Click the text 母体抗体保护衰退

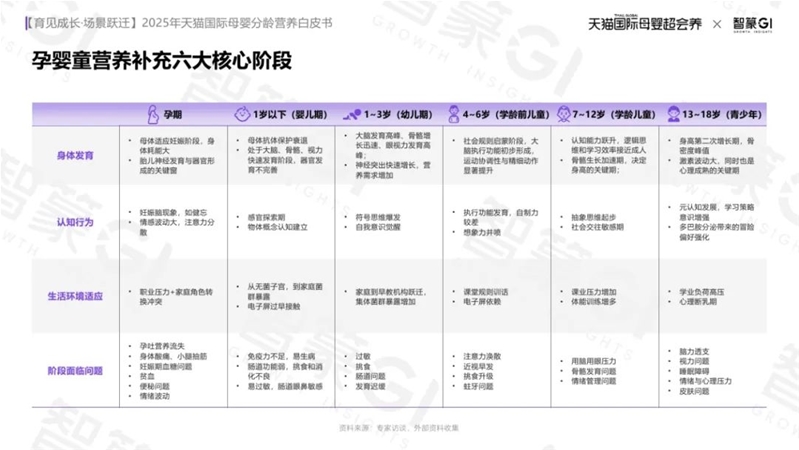278,140
